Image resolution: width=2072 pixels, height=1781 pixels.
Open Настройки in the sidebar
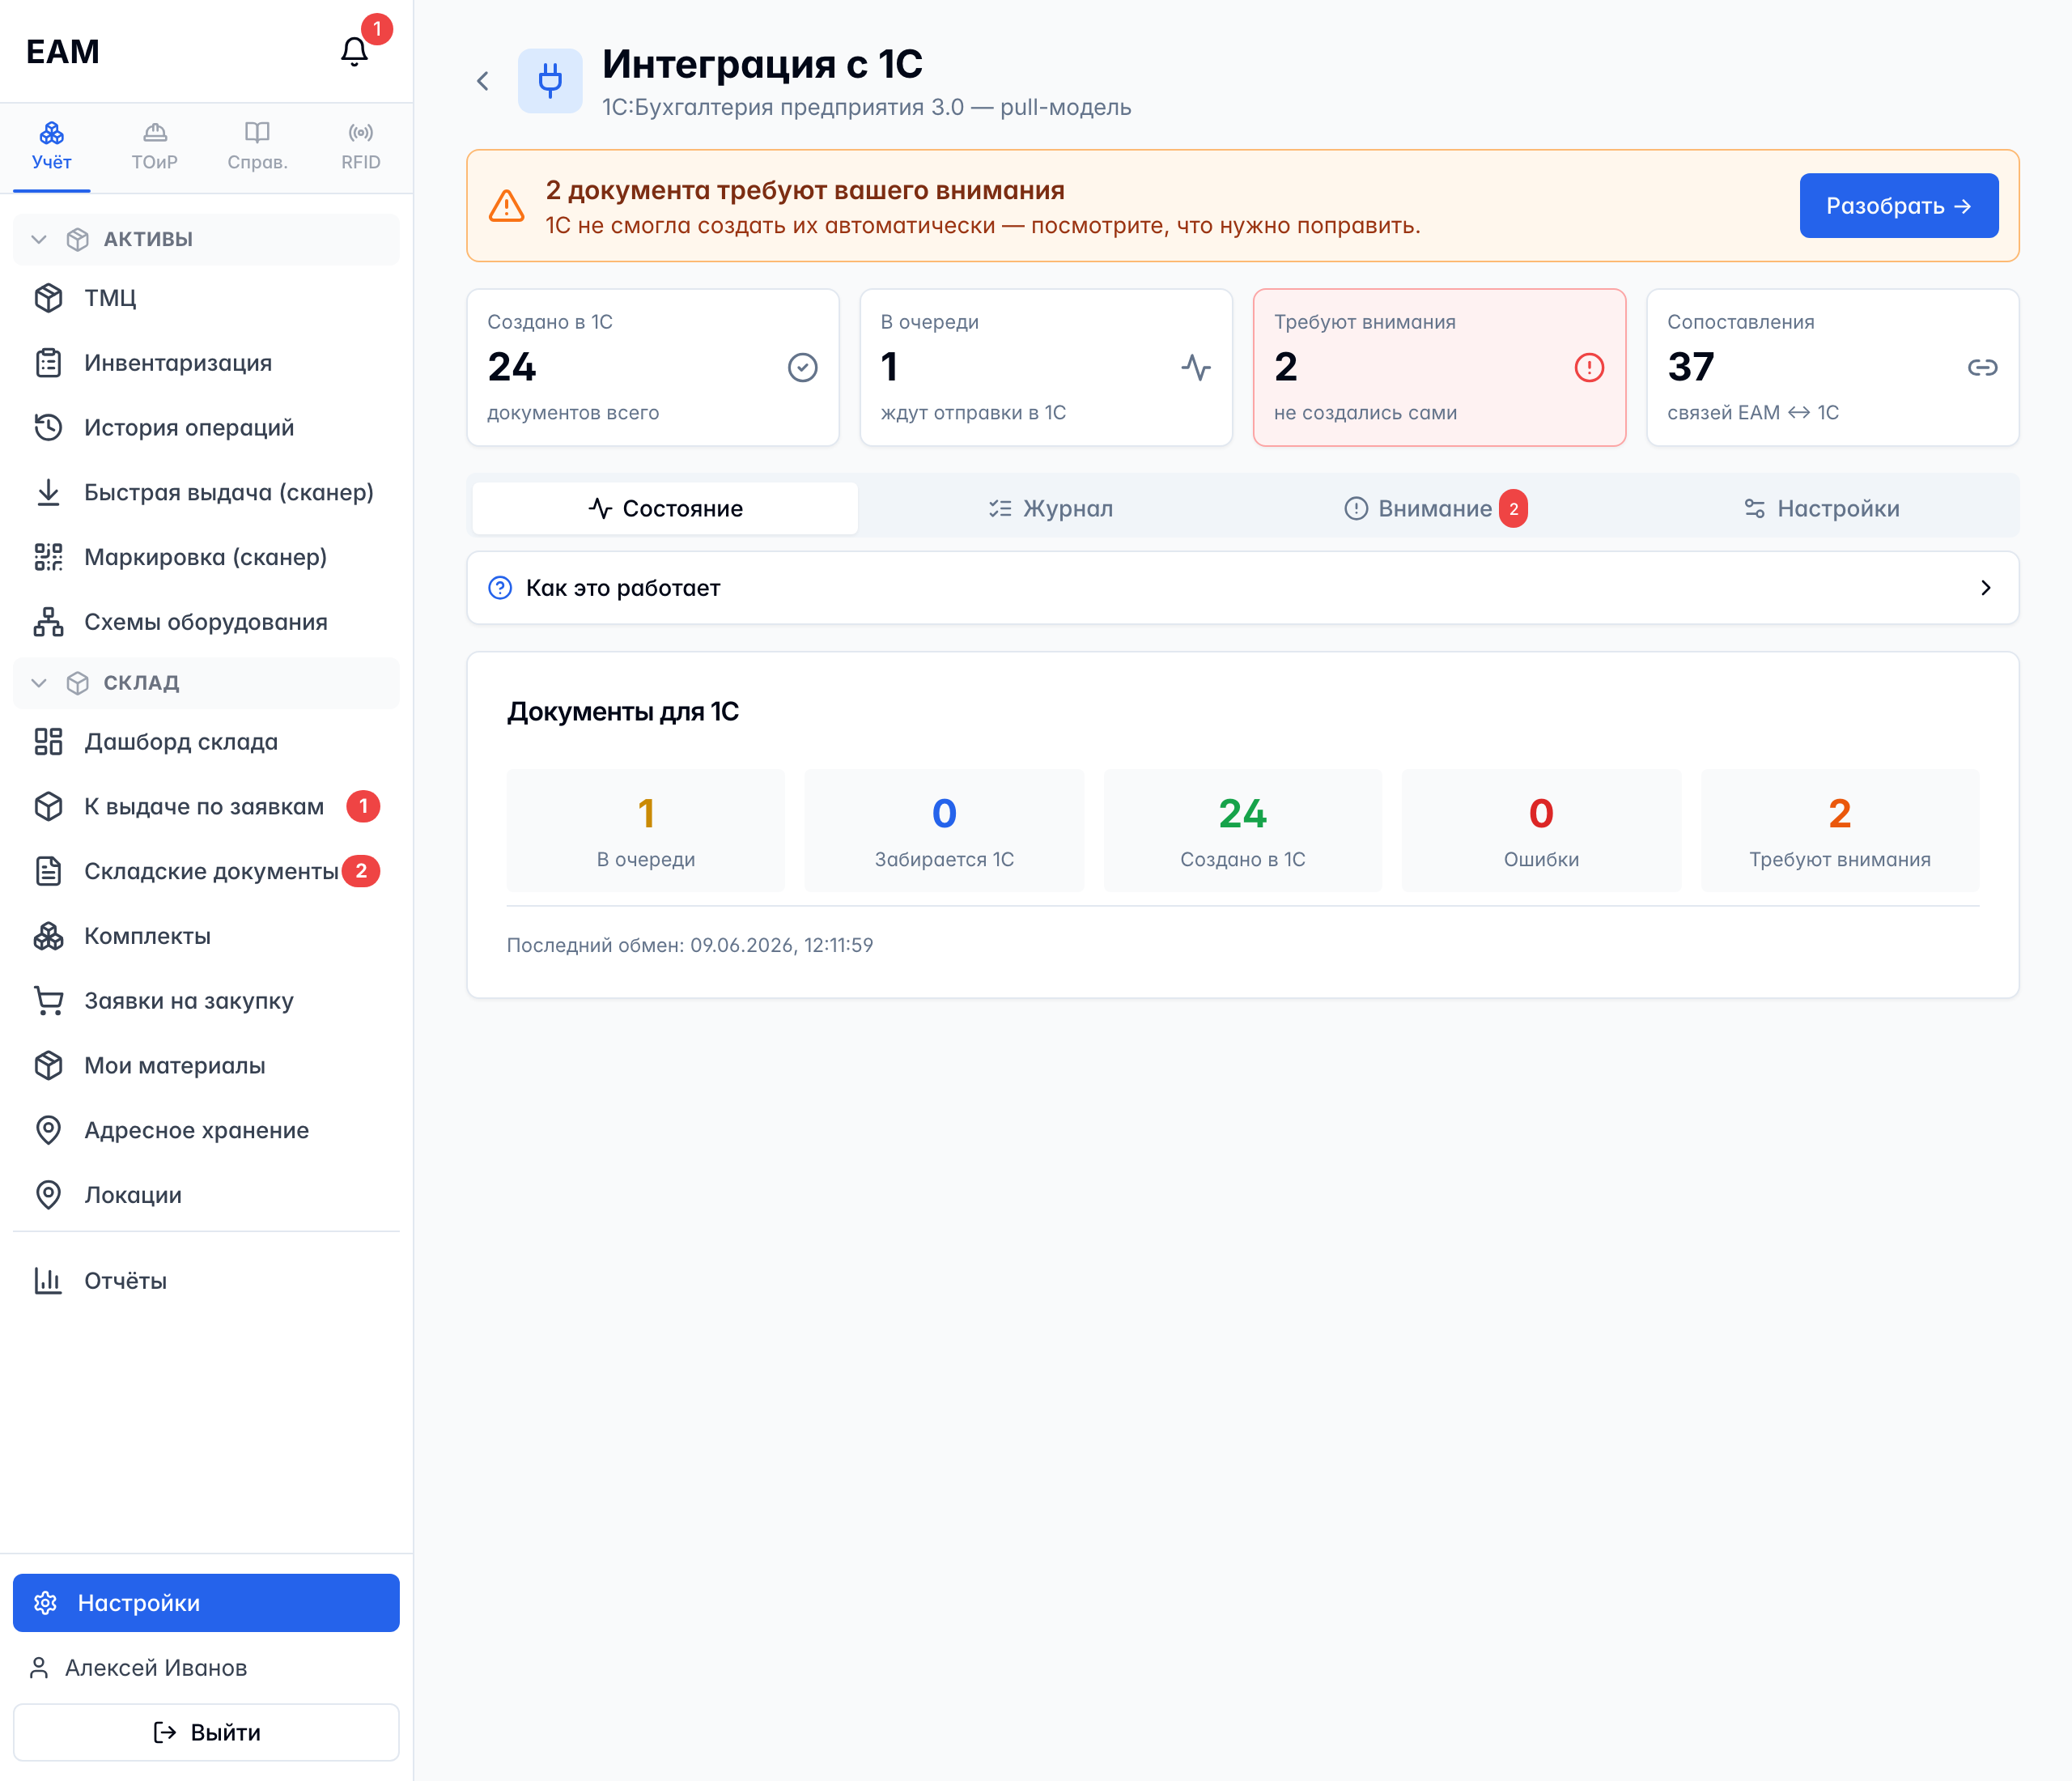point(206,1603)
